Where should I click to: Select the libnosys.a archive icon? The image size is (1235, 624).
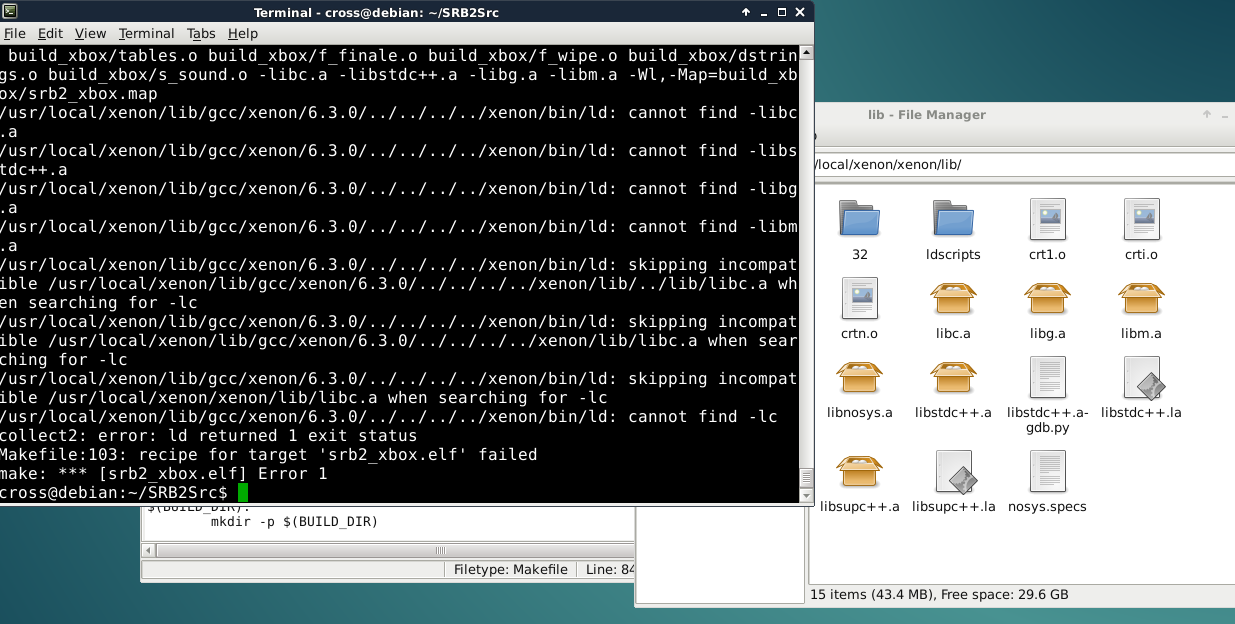[x=860, y=377]
